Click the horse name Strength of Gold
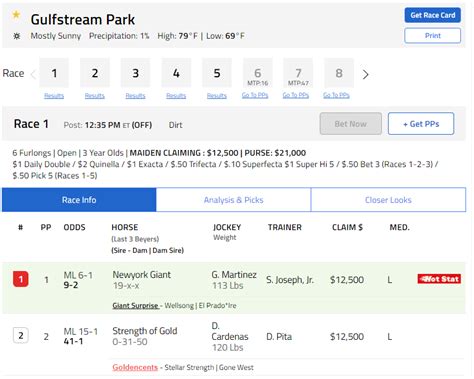The image size is (474, 379). [145, 331]
